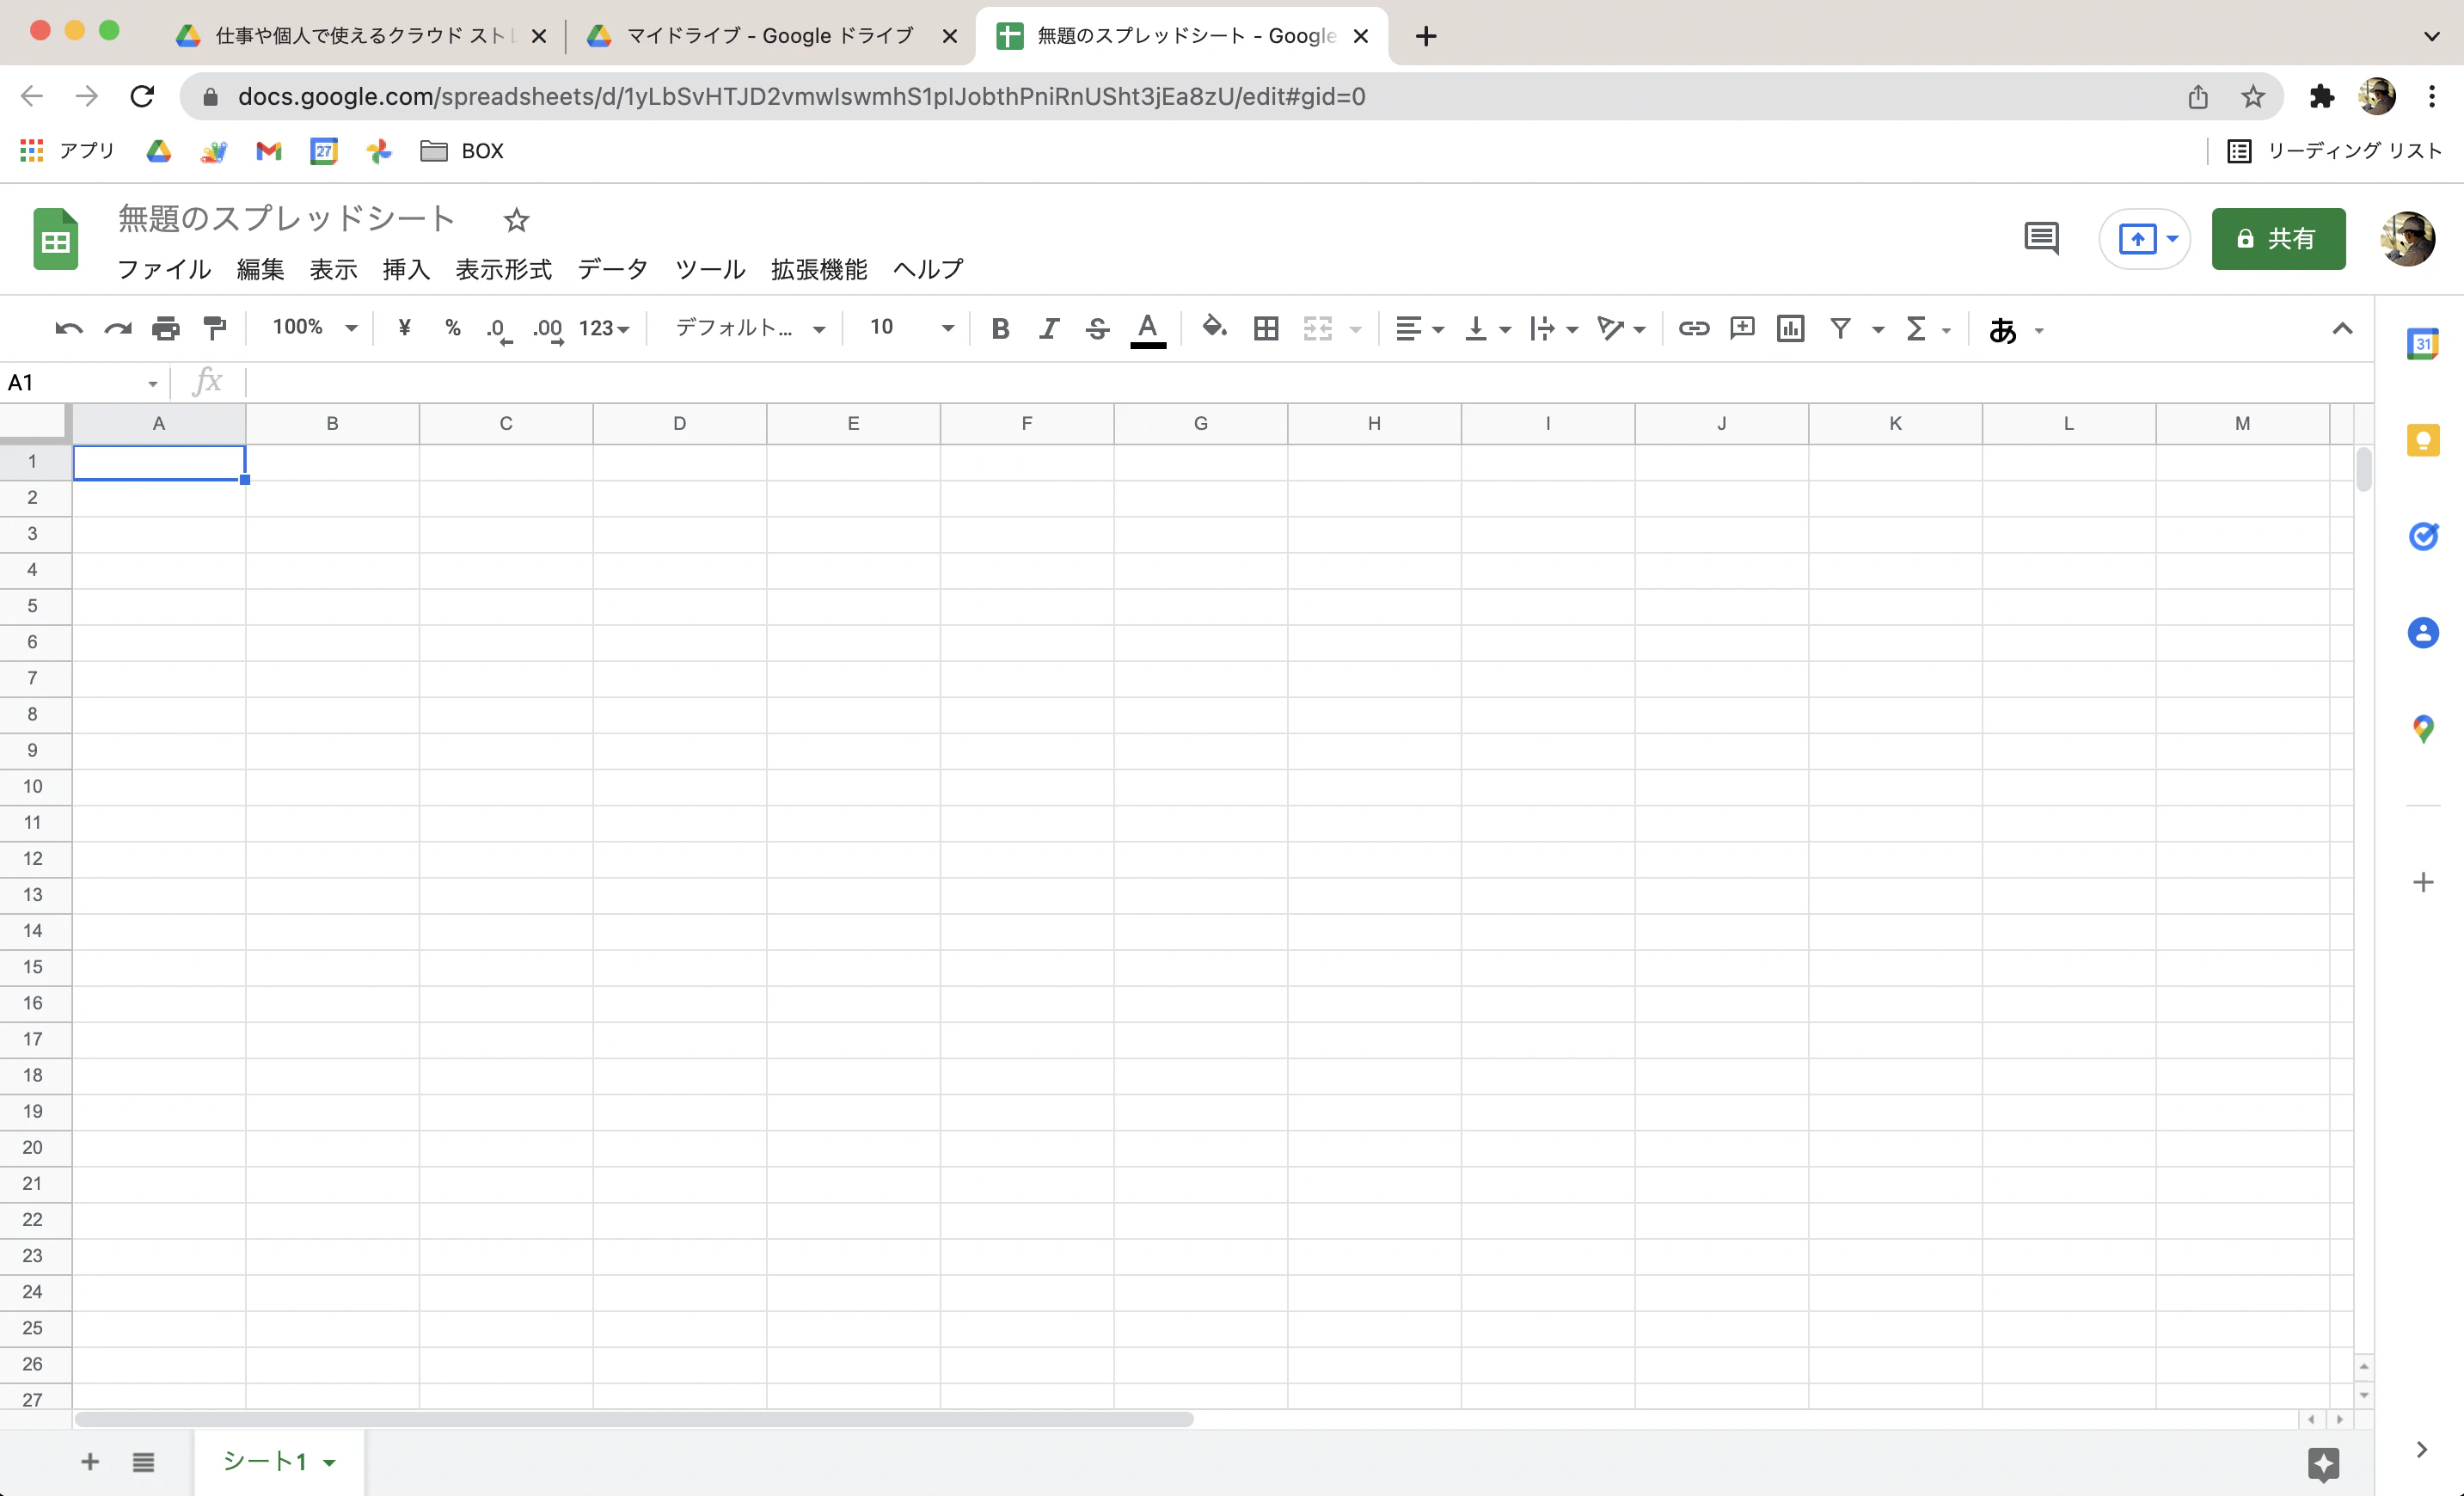
Task: Click the Insert chart icon
Action: [1791, 328]
